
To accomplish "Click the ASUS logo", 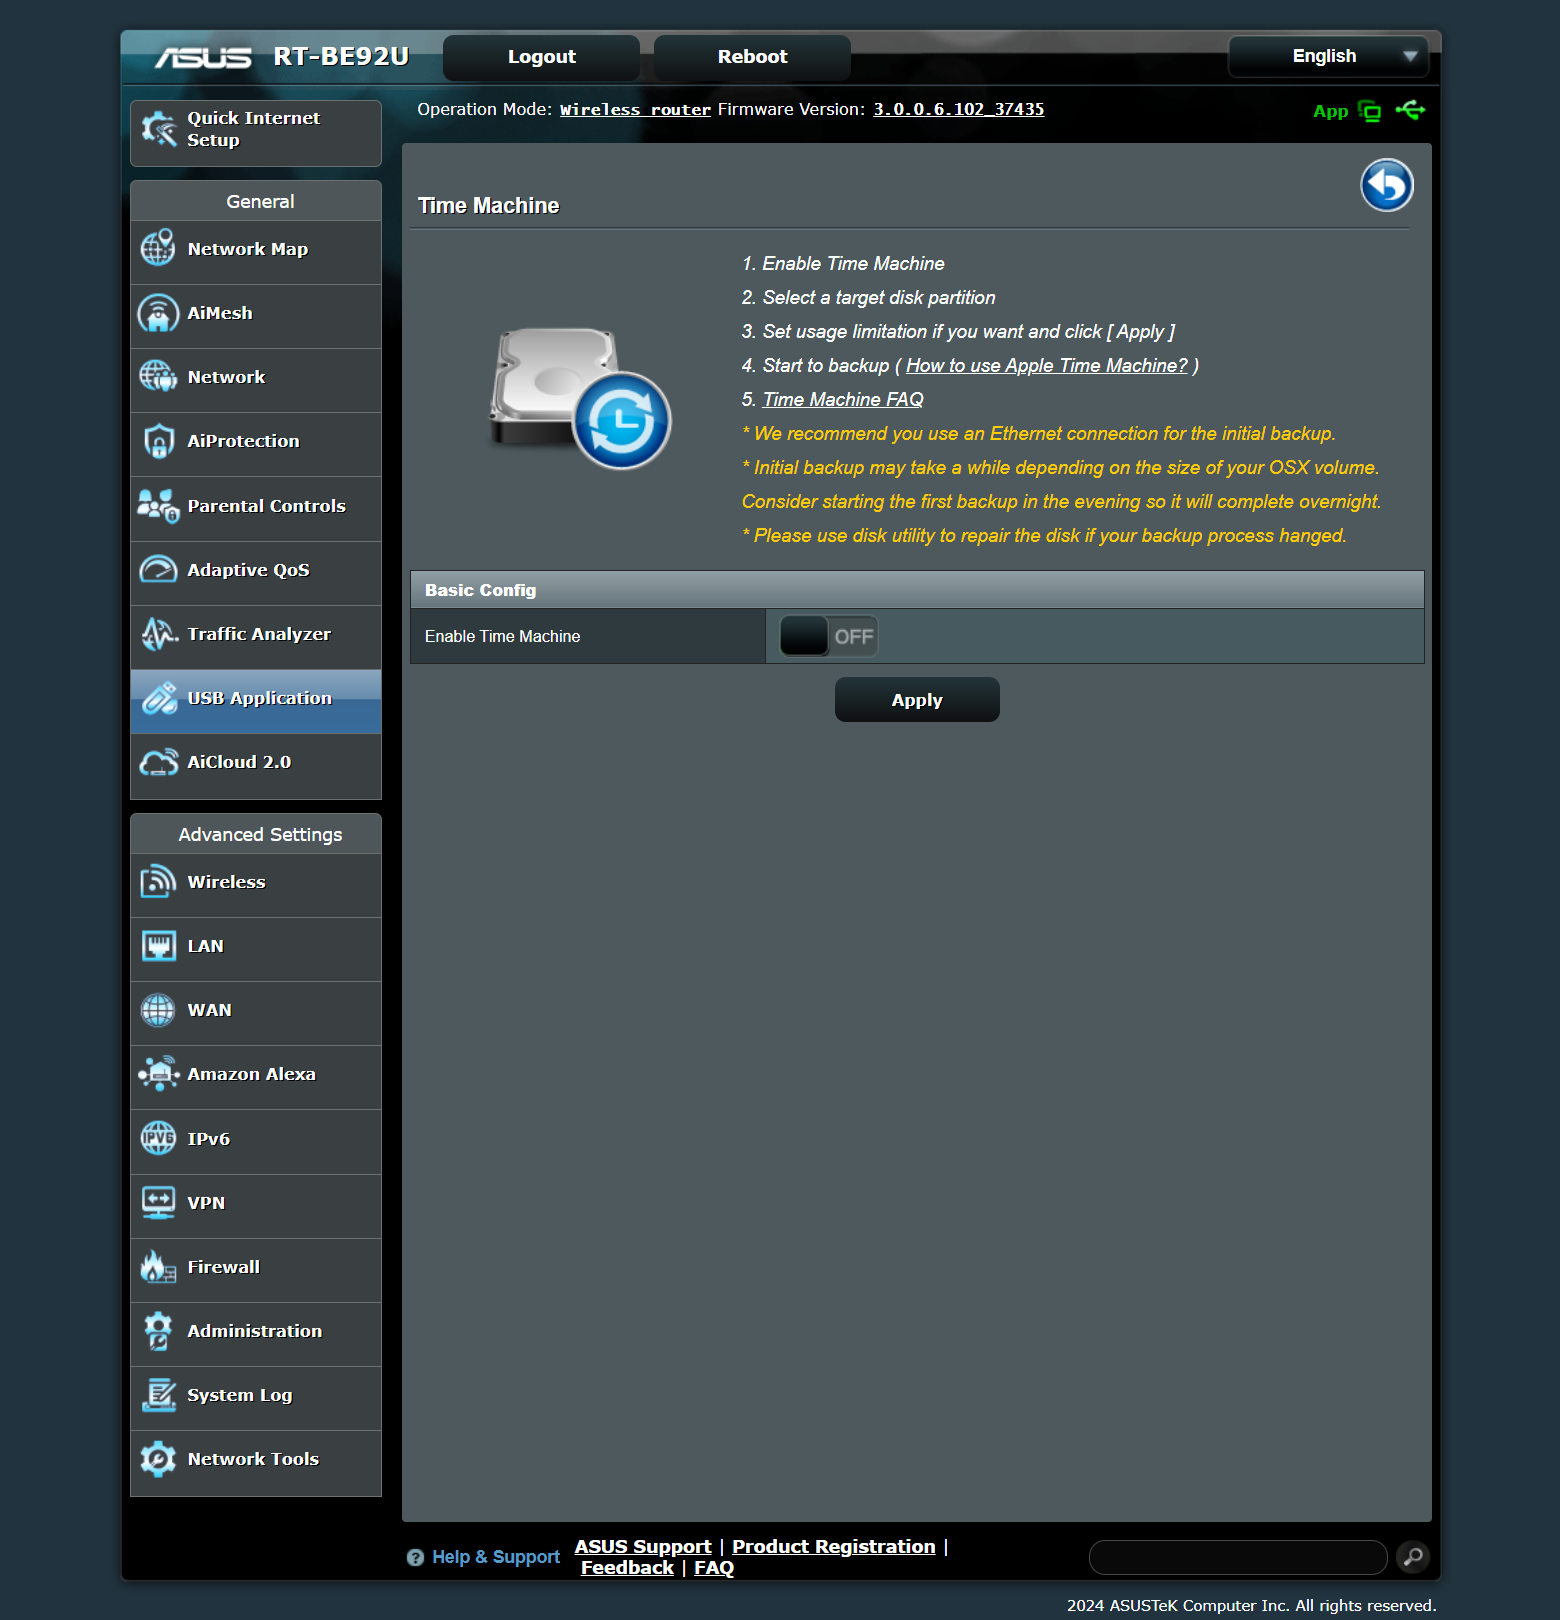I will click(x=203, y=58).
